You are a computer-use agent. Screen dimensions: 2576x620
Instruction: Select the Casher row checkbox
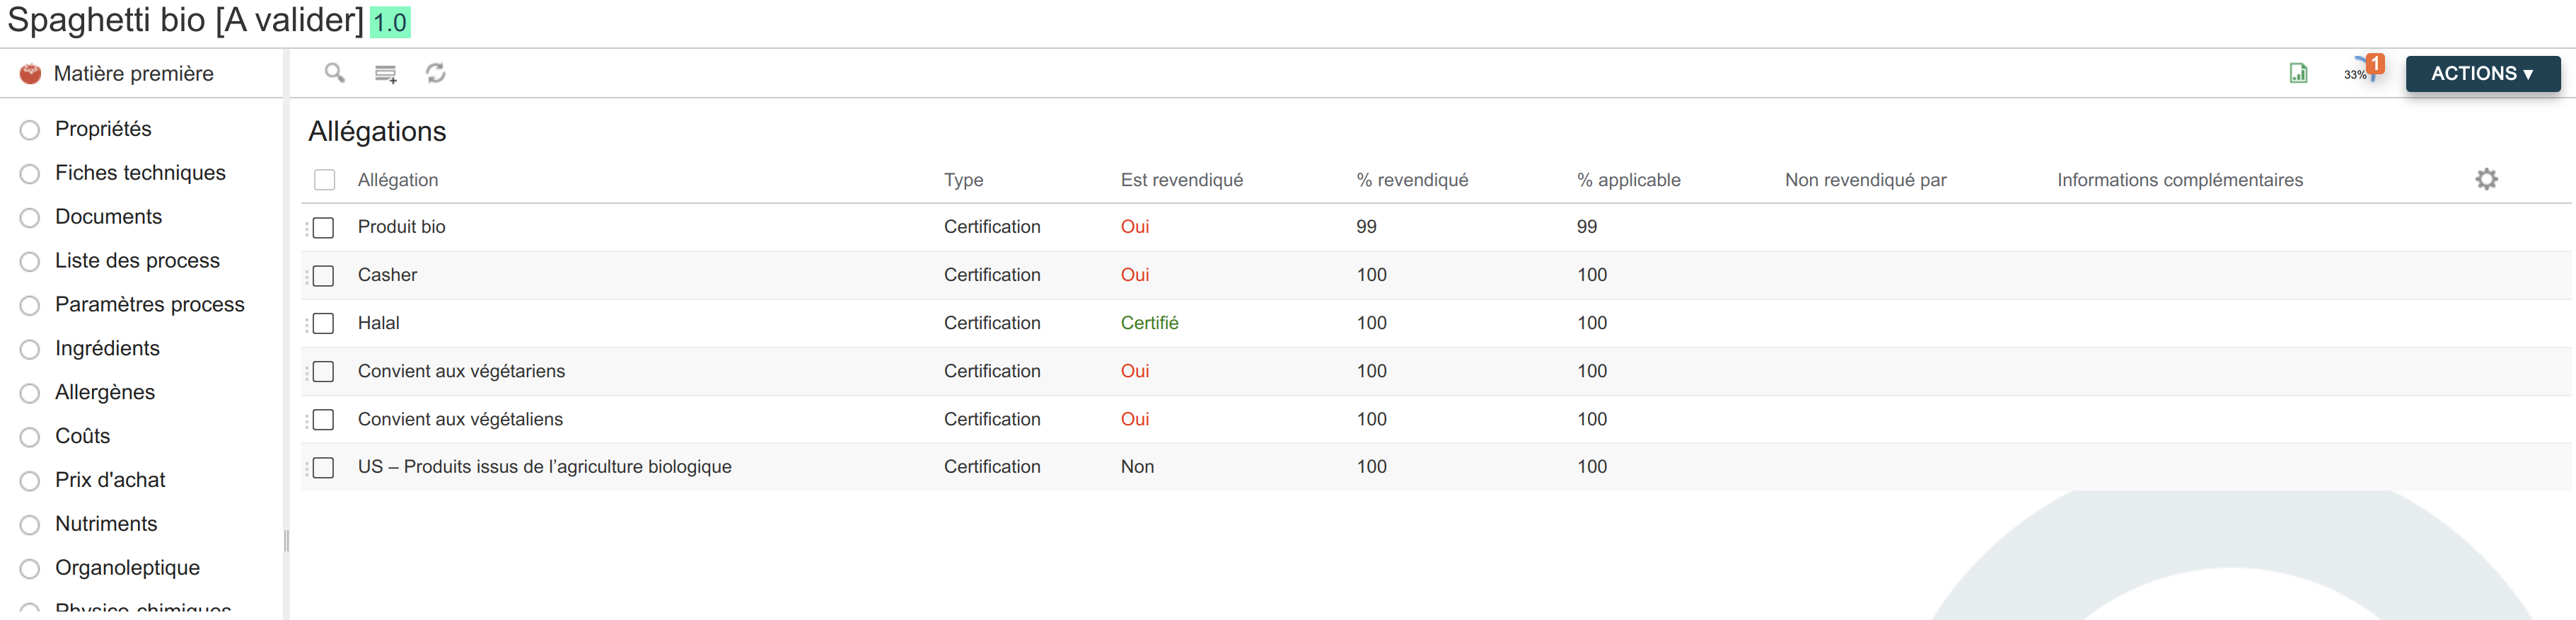[323, 276]
